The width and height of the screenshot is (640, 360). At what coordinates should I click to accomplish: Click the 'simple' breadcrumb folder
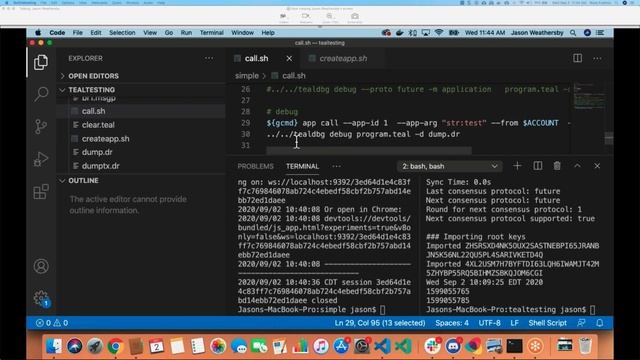(x=247, y=76)
